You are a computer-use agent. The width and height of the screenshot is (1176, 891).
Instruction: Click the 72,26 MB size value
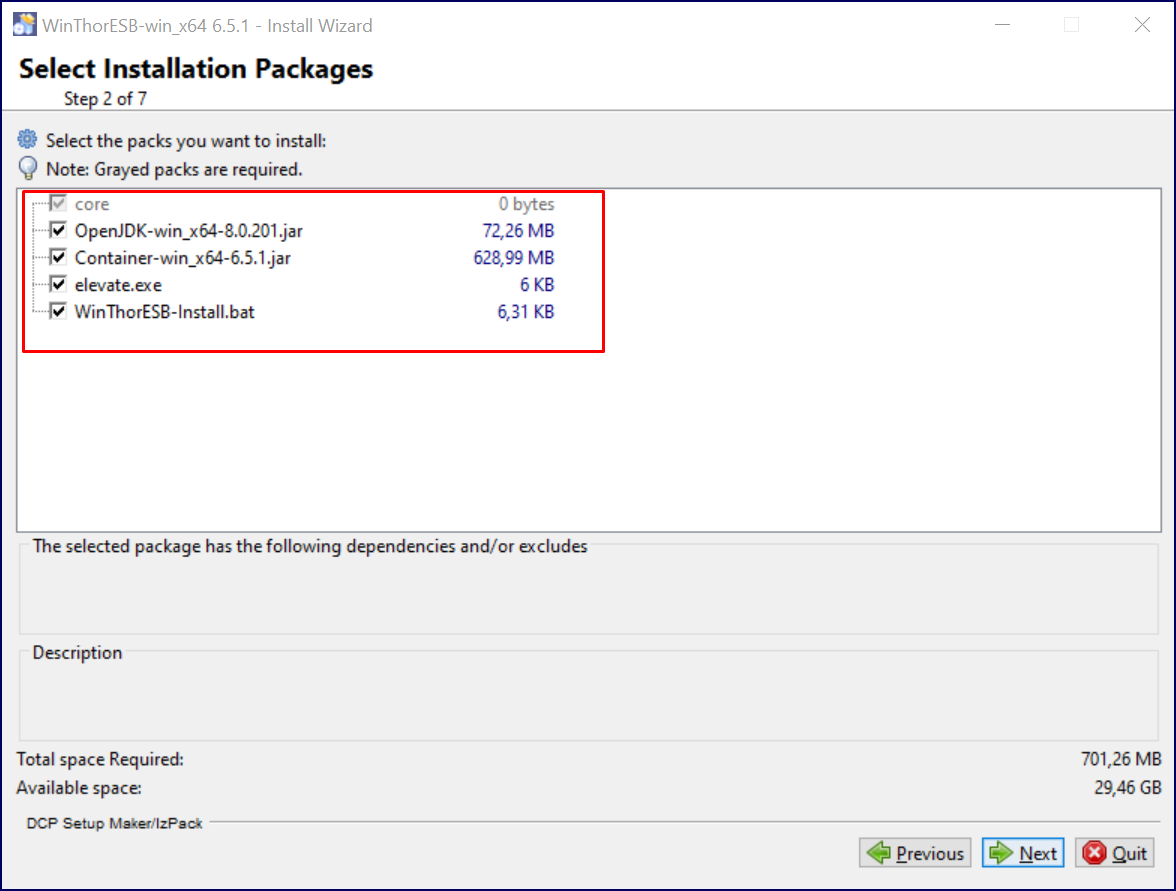[x=518, y=231]
